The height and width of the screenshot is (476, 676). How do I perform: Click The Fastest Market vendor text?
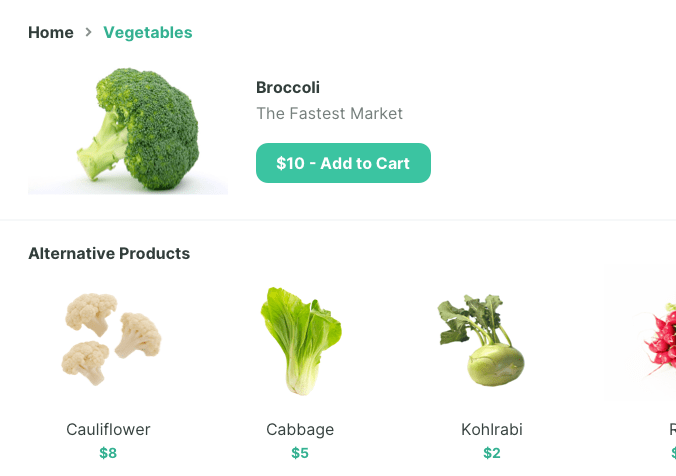tap(329, 113)
